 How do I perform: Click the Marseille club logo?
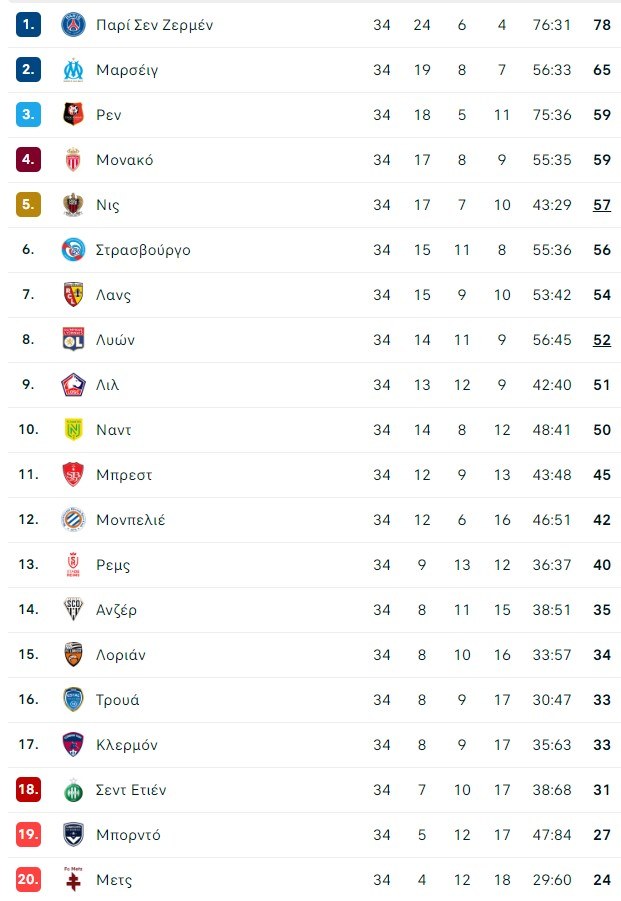tap(73, 70)
